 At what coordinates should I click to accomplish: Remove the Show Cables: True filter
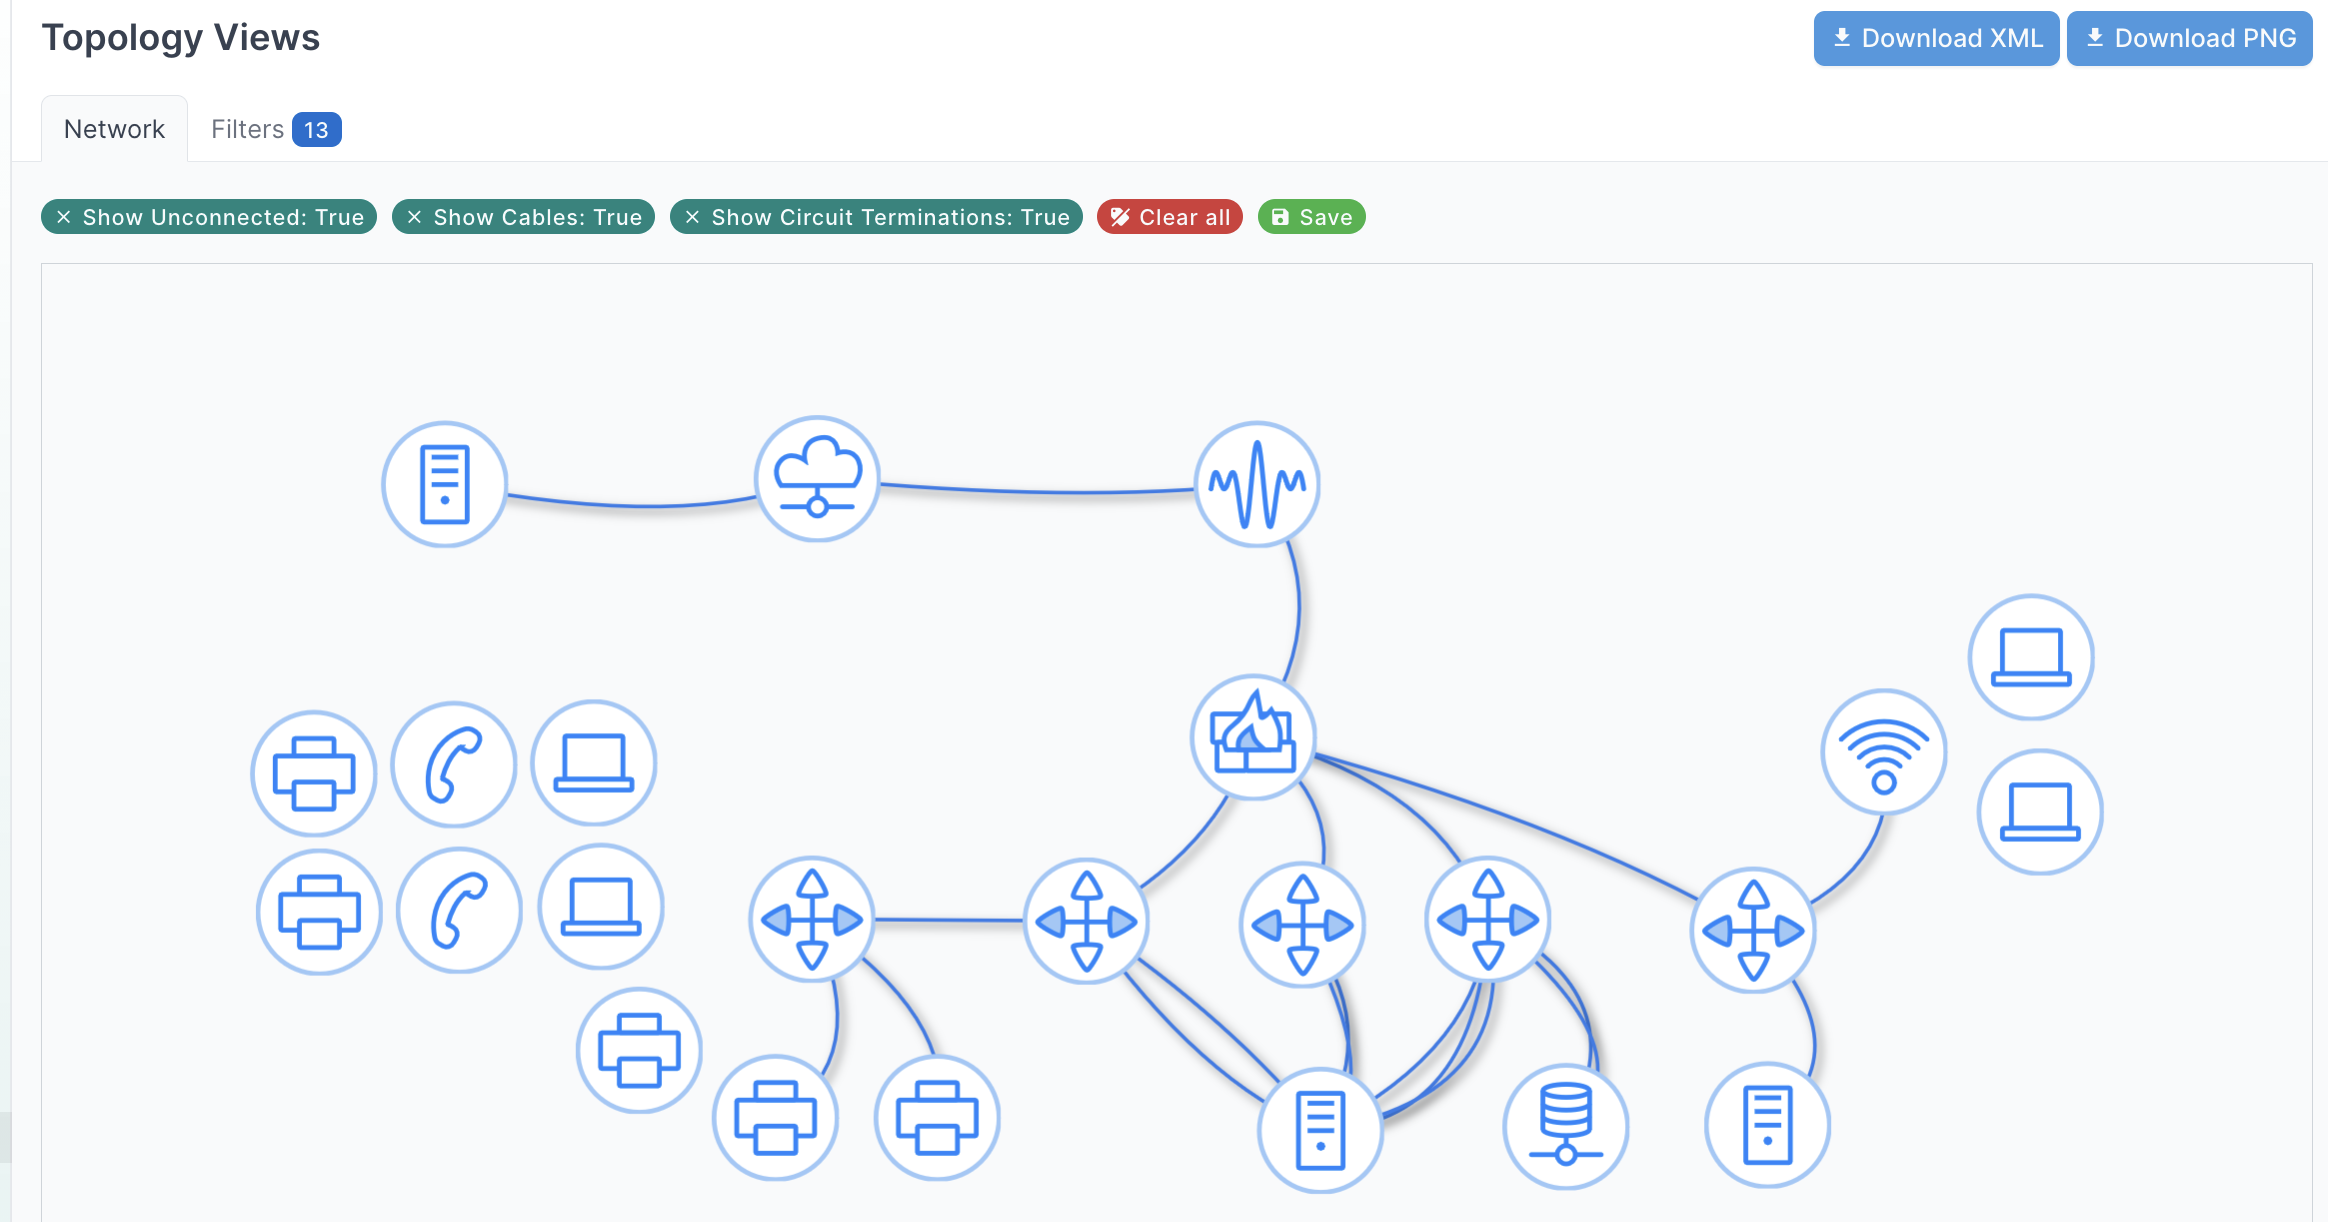[x=415, y=217]
